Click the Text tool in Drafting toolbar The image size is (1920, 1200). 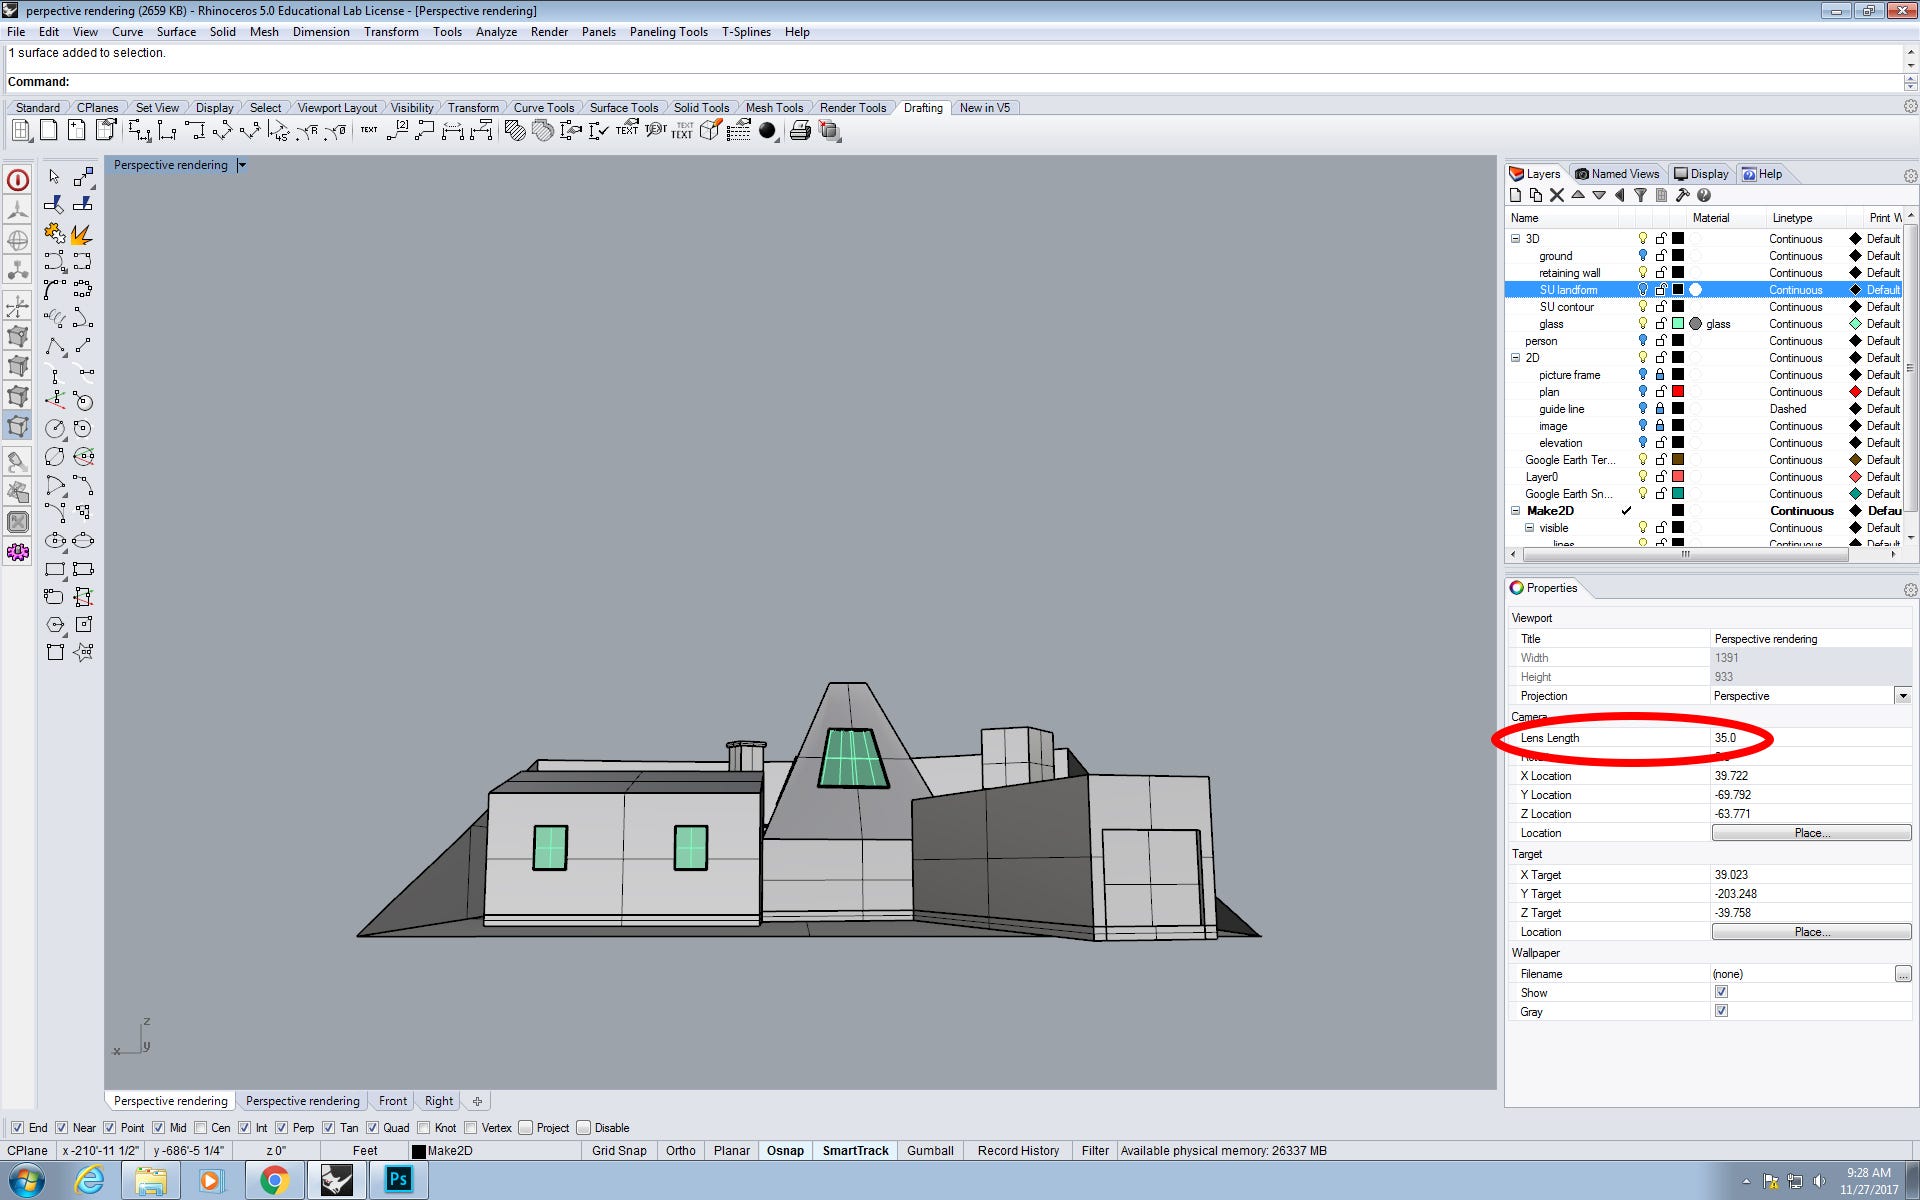pyautogui.click(x=369, y=130)
